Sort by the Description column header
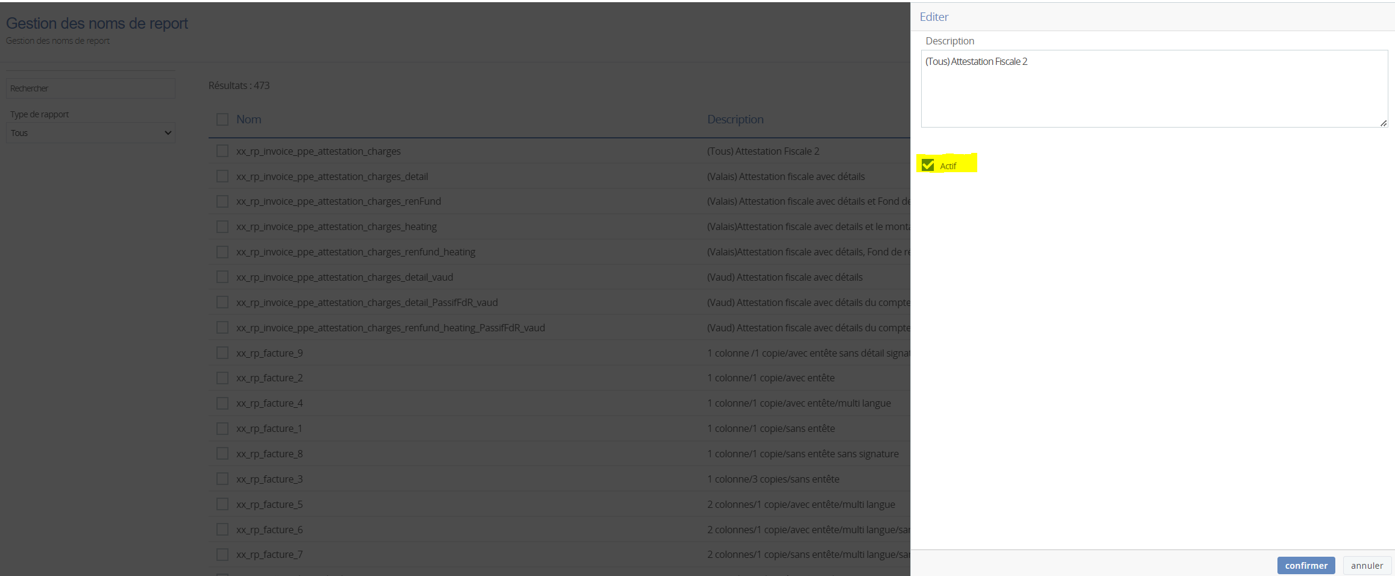1397x582 pixels. click(x=735, y=119)
